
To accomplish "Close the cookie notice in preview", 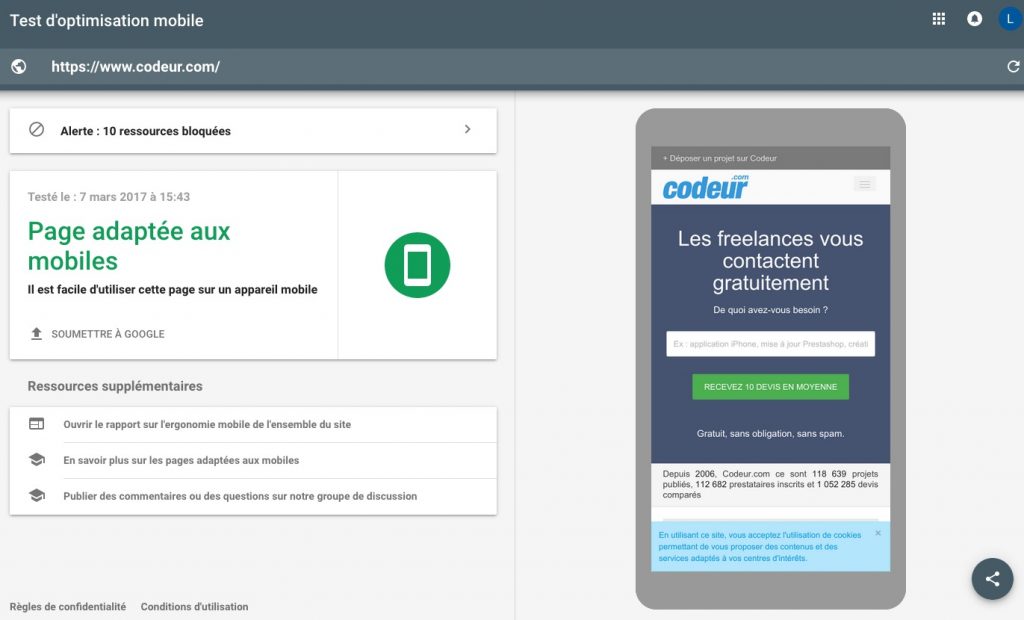I will click(878, 533).
